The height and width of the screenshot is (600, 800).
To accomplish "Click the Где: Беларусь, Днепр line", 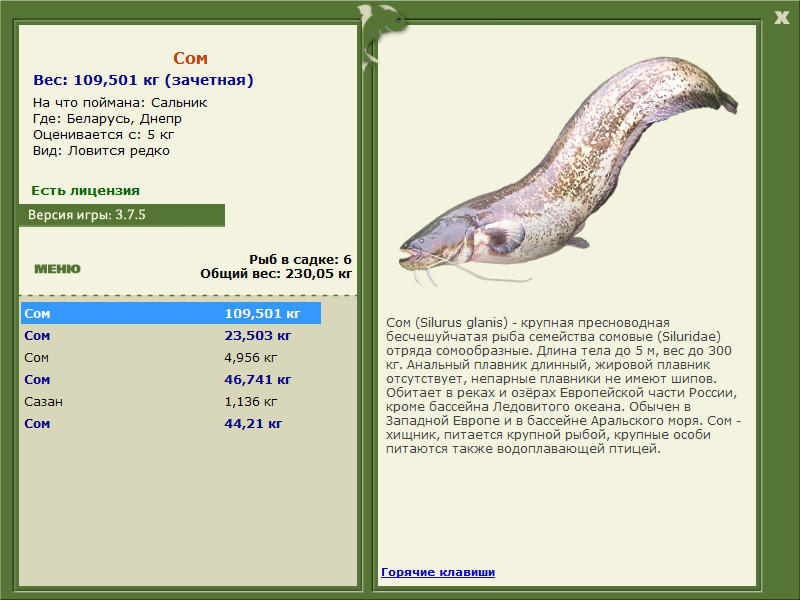I will (107, 119).
